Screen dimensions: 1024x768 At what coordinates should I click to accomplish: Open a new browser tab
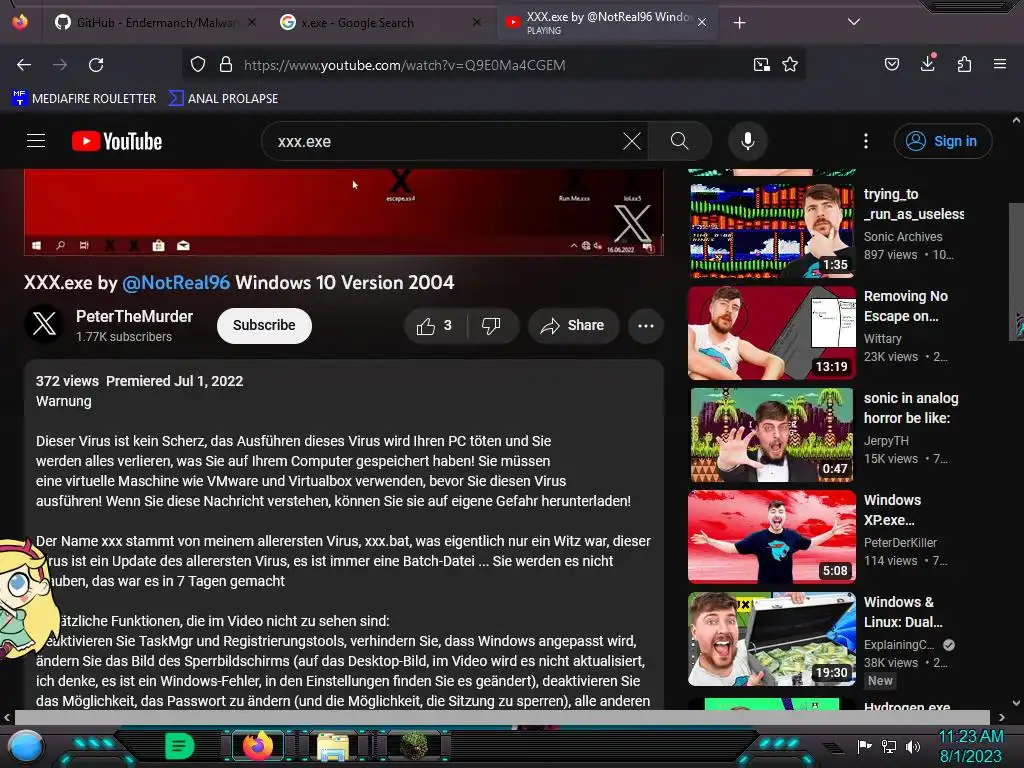739,23
